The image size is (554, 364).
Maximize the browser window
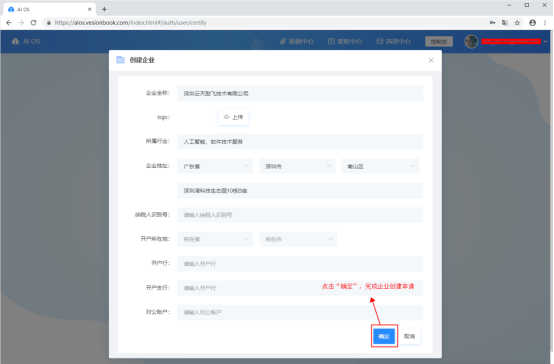[x=527, y=5]
